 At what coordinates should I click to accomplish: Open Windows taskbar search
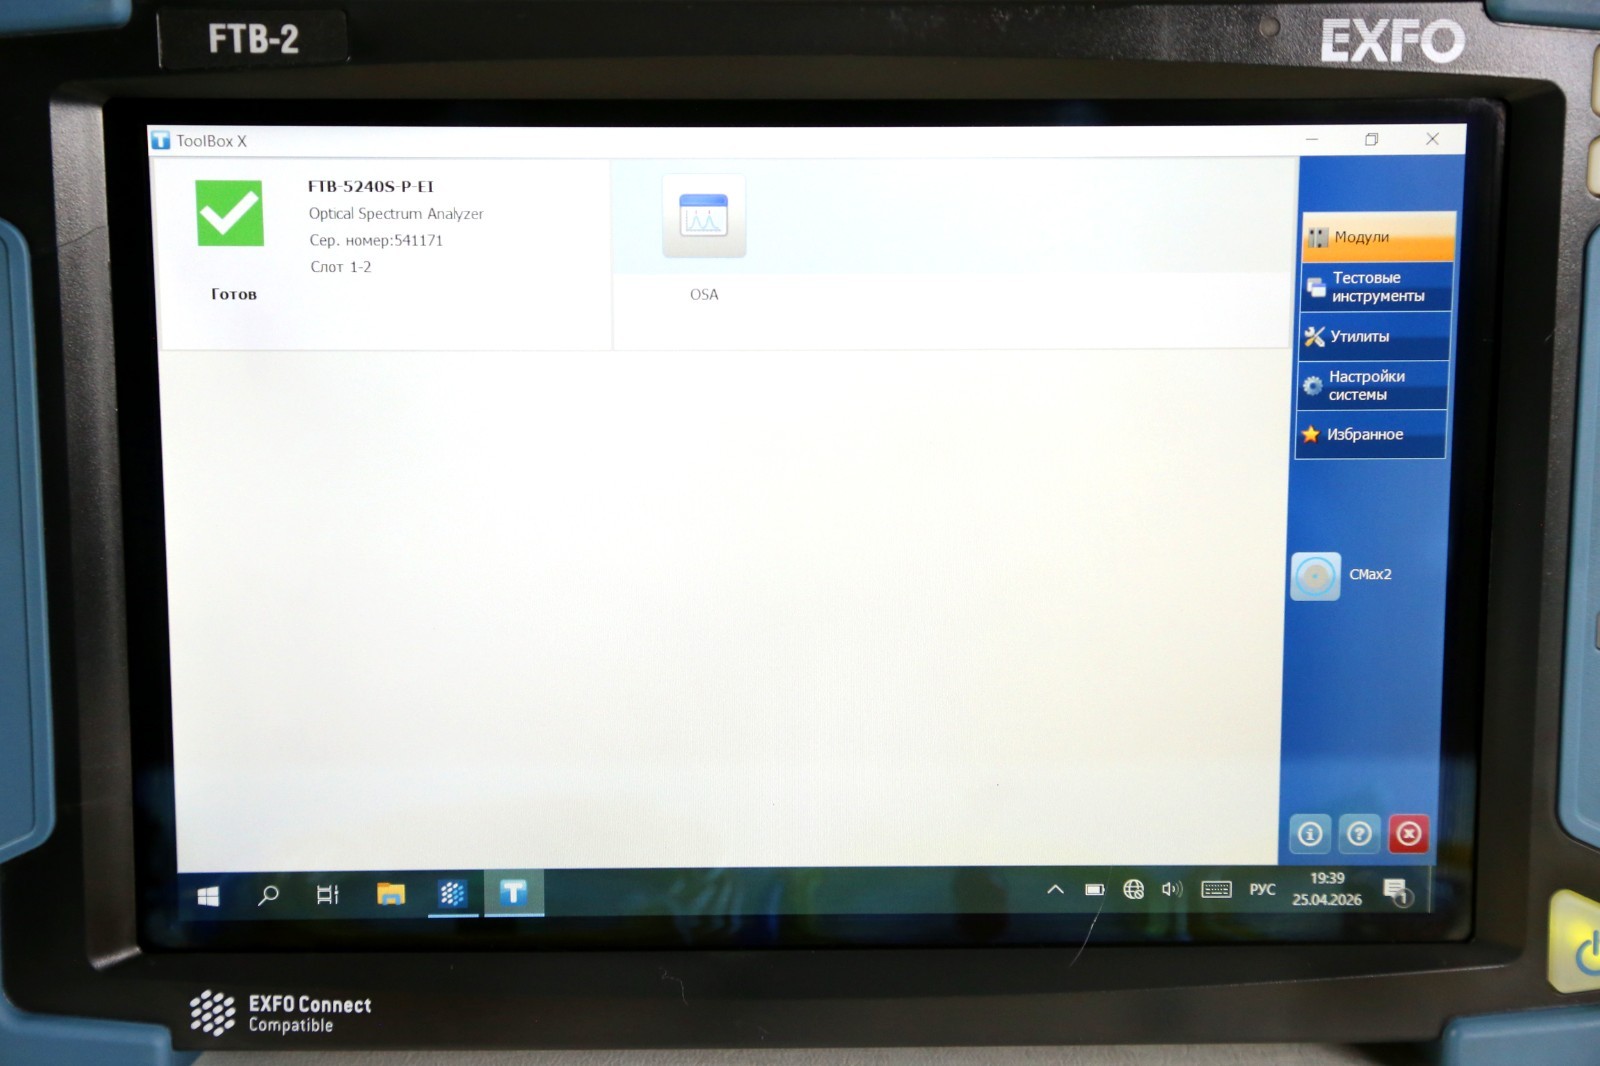click(x=268, y=895)
